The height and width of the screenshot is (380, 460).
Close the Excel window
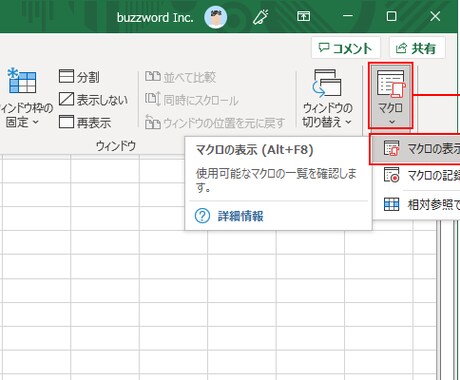point(435,16)
